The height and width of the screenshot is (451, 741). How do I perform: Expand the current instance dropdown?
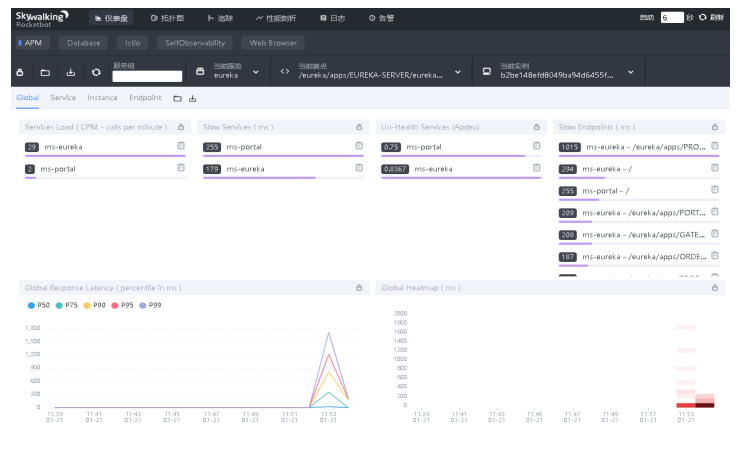tap(630, 72)
